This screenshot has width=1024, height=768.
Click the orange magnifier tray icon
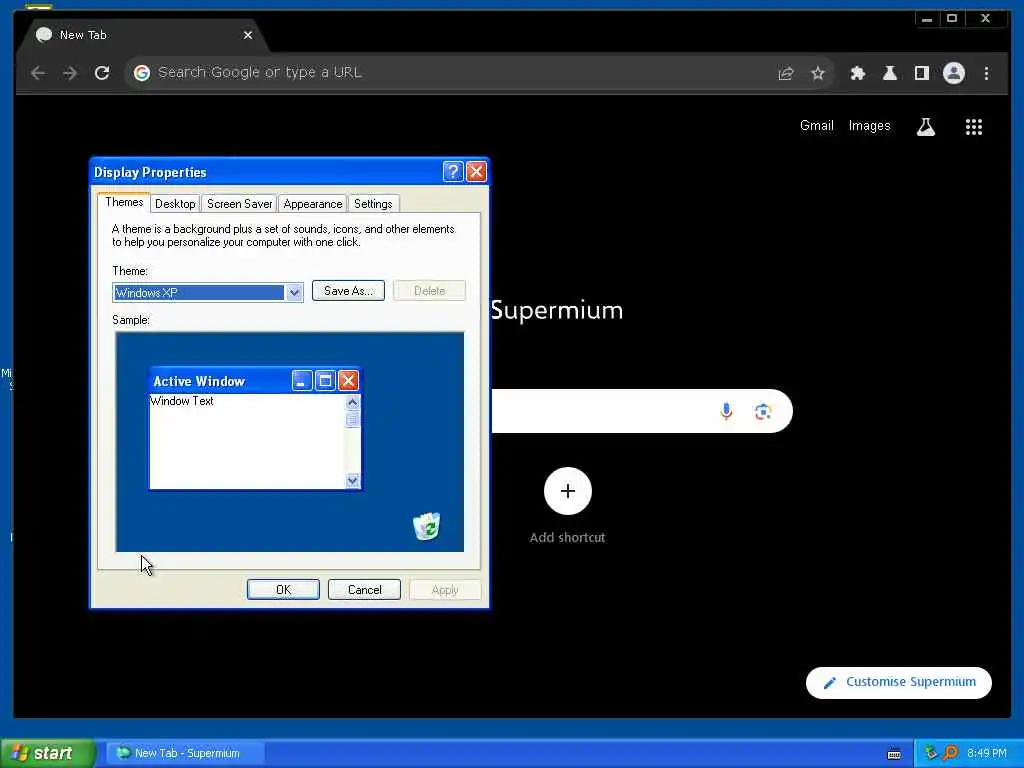coord(950,753)
